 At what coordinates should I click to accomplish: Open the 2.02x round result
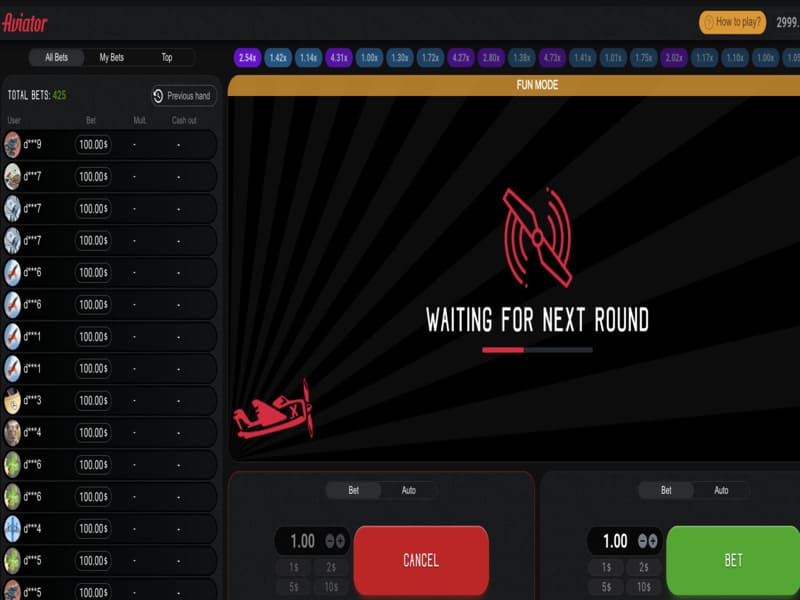[x=674, y=58]
